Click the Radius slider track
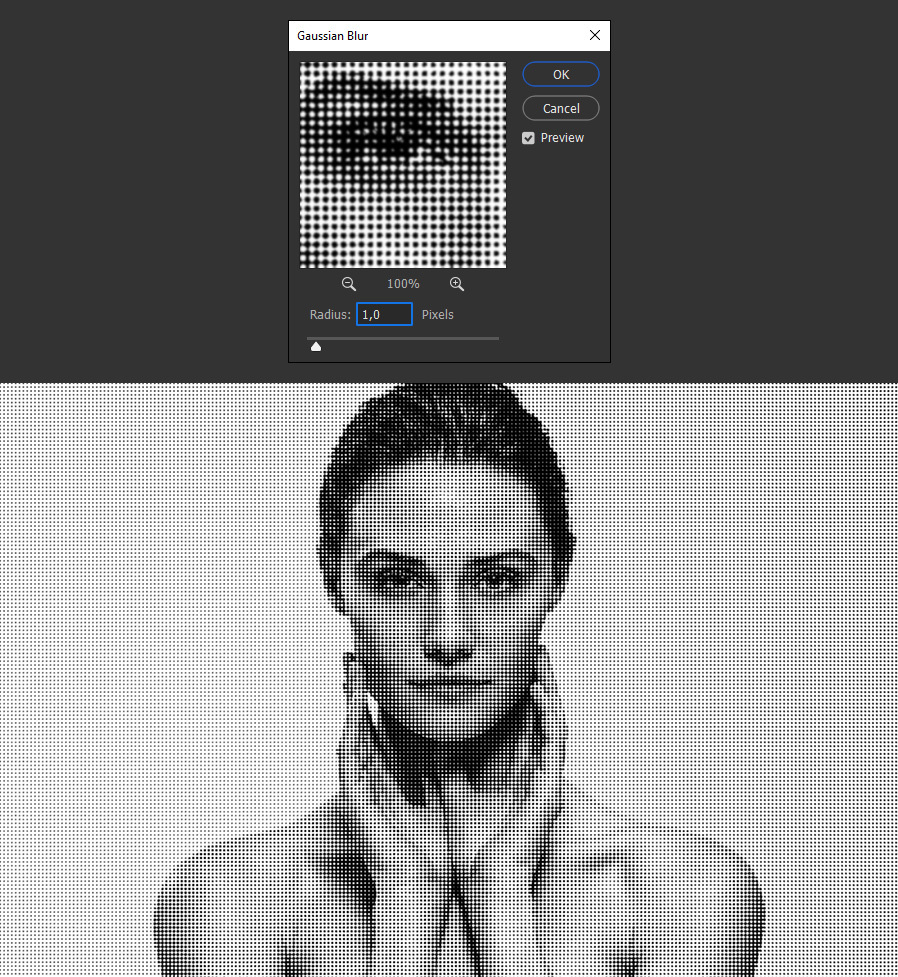Image resolution: width=898 pixels, height=977 pixels. click(x=403, y=338)
